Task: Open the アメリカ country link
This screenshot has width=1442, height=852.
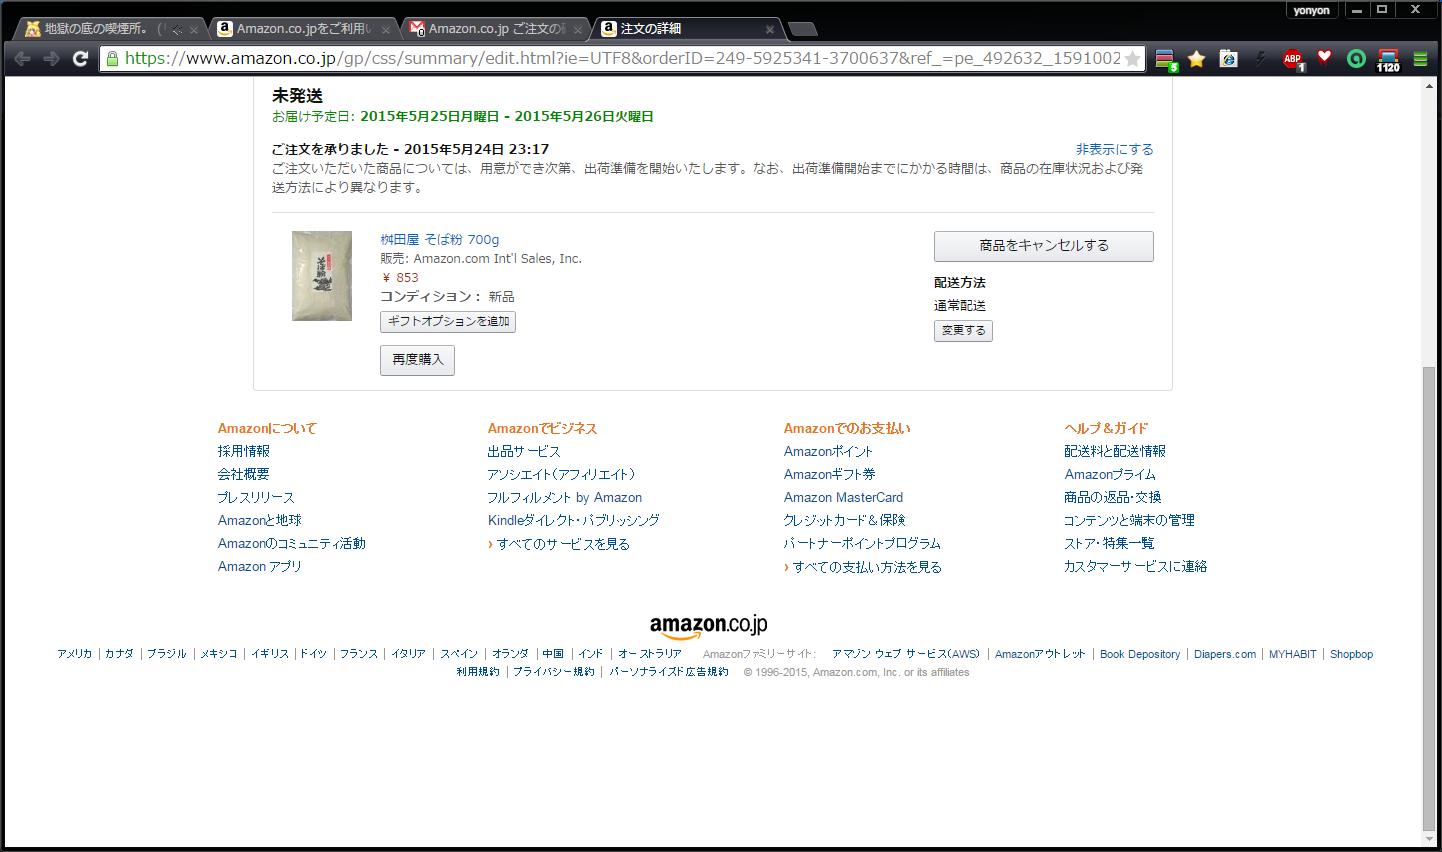Action: coord(74,654)
